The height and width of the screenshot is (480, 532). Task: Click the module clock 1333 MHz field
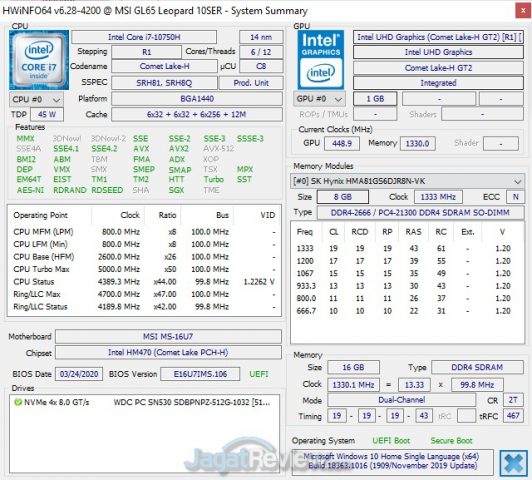tap(438, 197)
